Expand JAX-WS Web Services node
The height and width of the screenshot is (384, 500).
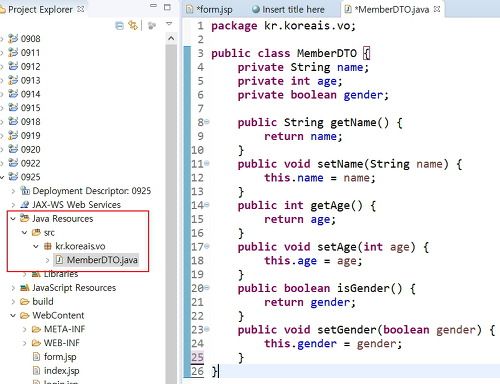coord(13,205)
